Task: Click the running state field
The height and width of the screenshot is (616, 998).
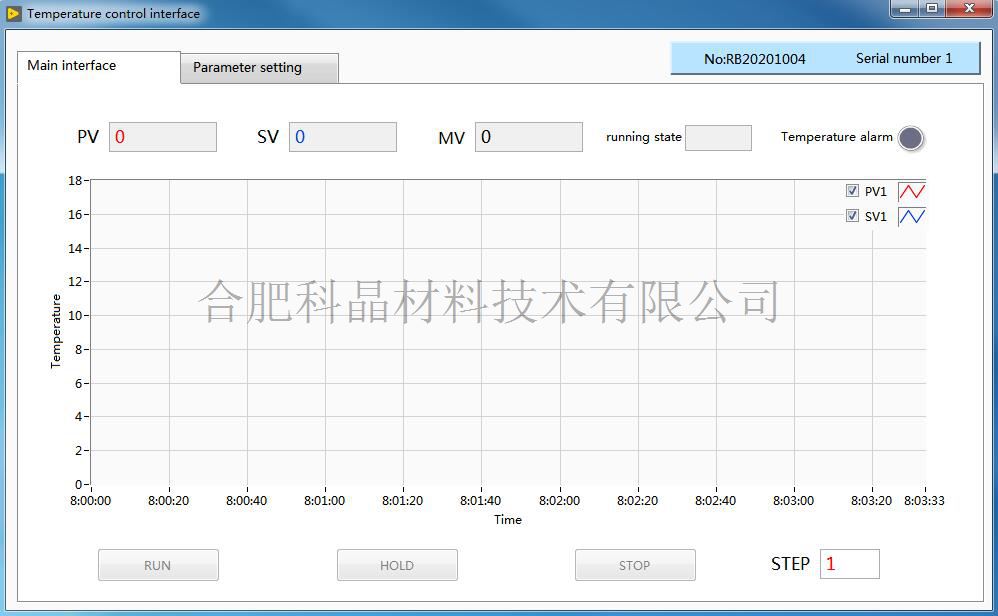Action: (717, 138)
